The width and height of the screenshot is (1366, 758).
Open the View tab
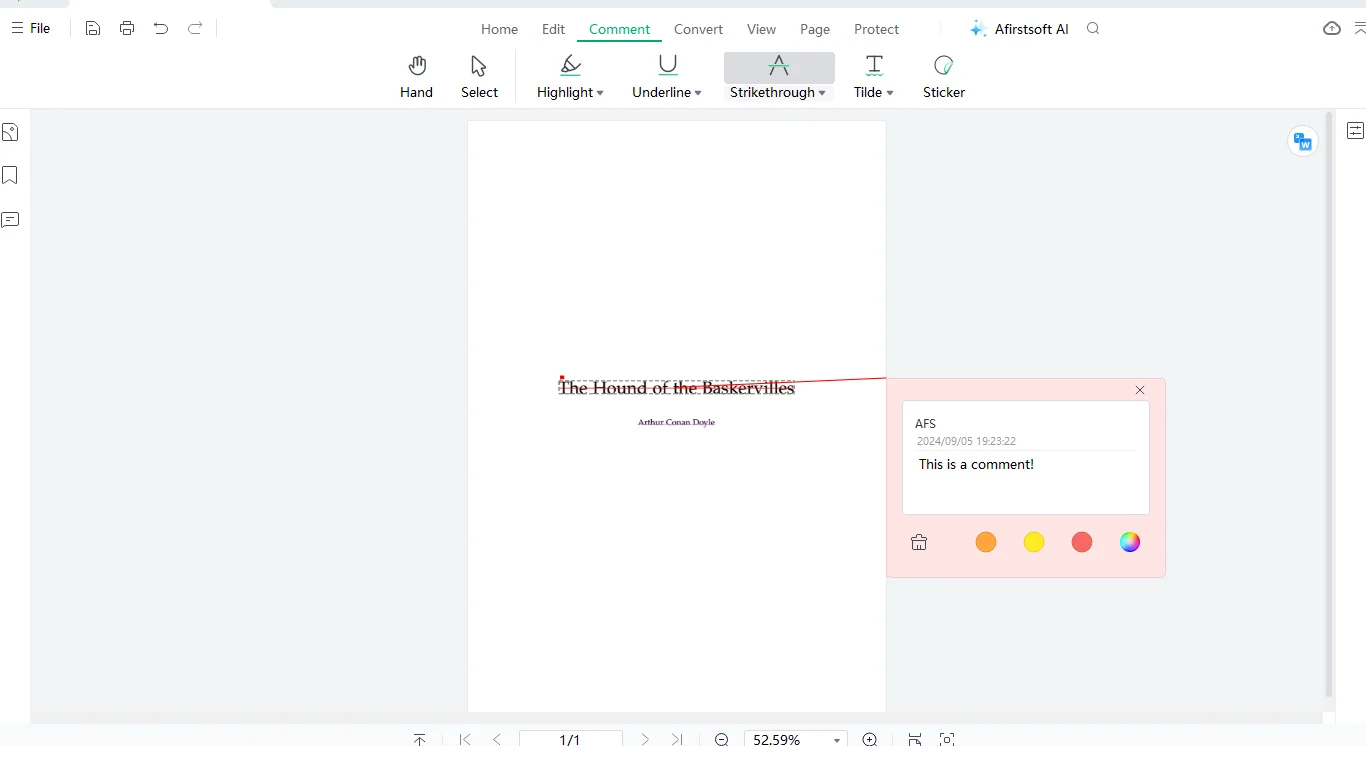pyautogui.click(x=761, y=29)
